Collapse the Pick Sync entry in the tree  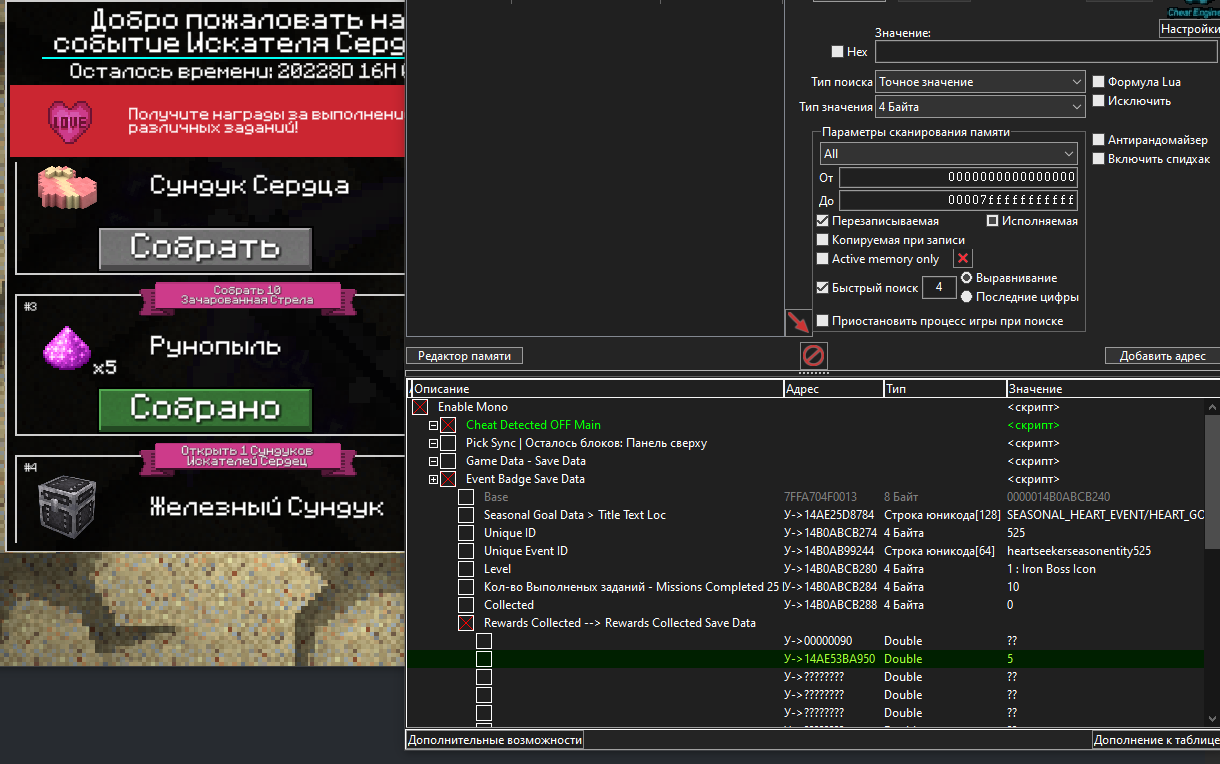434,443
